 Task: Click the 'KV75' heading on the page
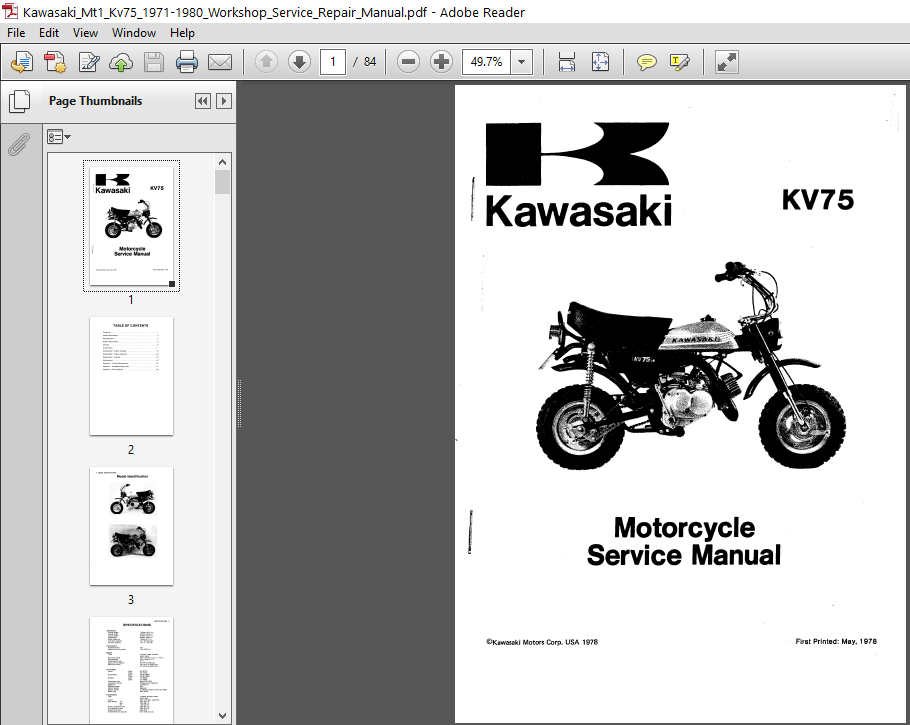(x=818, y=200)
